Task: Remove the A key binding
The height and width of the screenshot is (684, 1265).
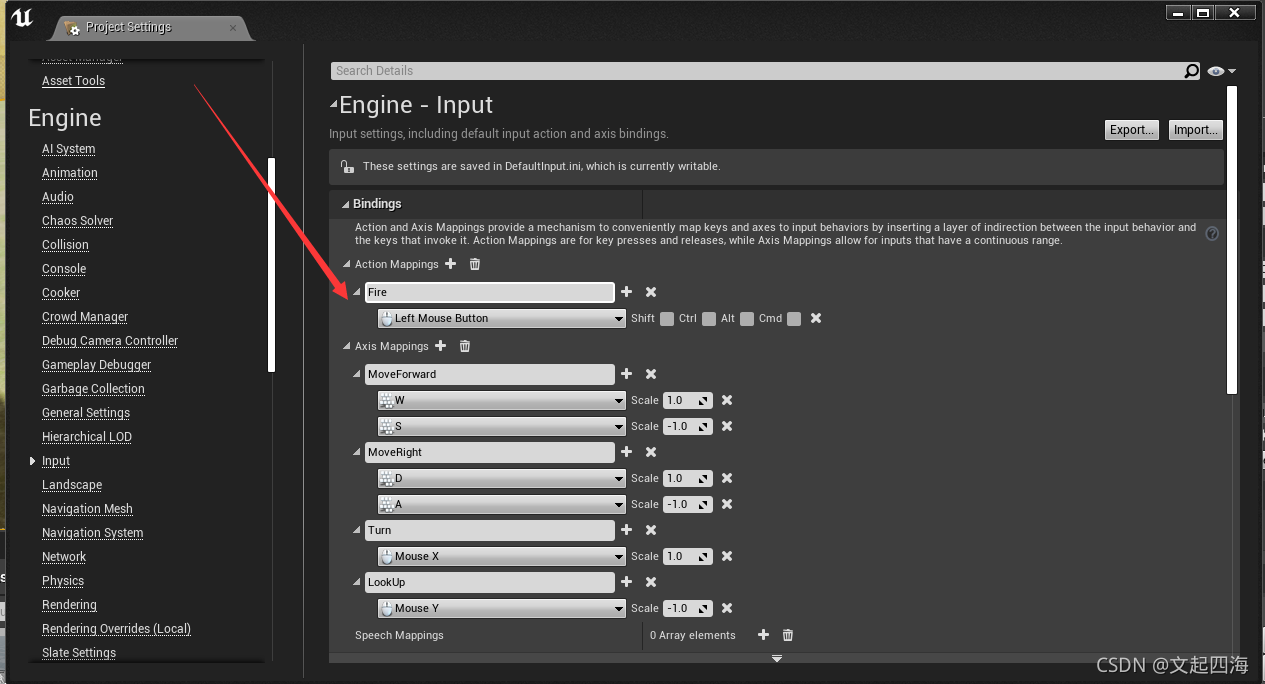Action: 727,504
